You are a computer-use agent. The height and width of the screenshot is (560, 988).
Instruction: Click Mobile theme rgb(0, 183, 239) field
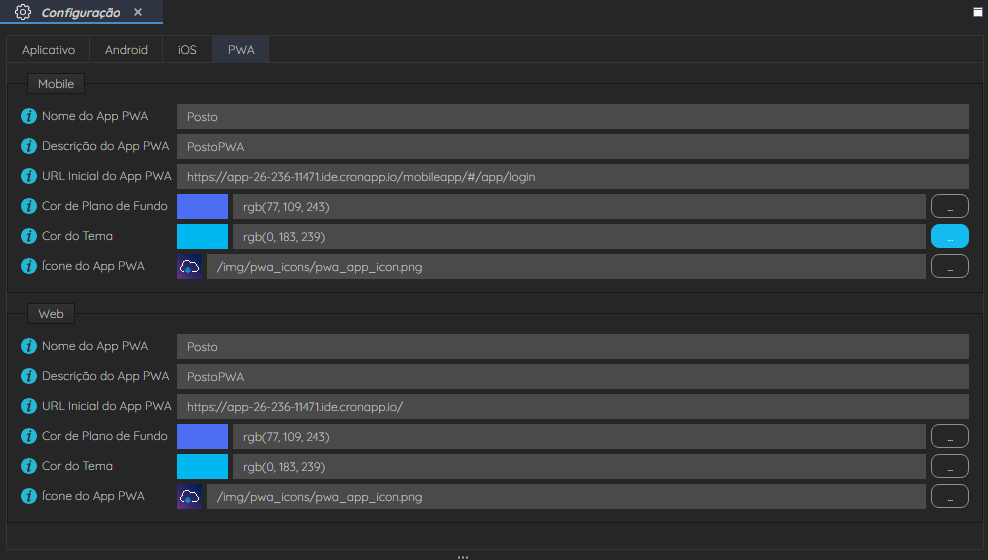(579, 237)
